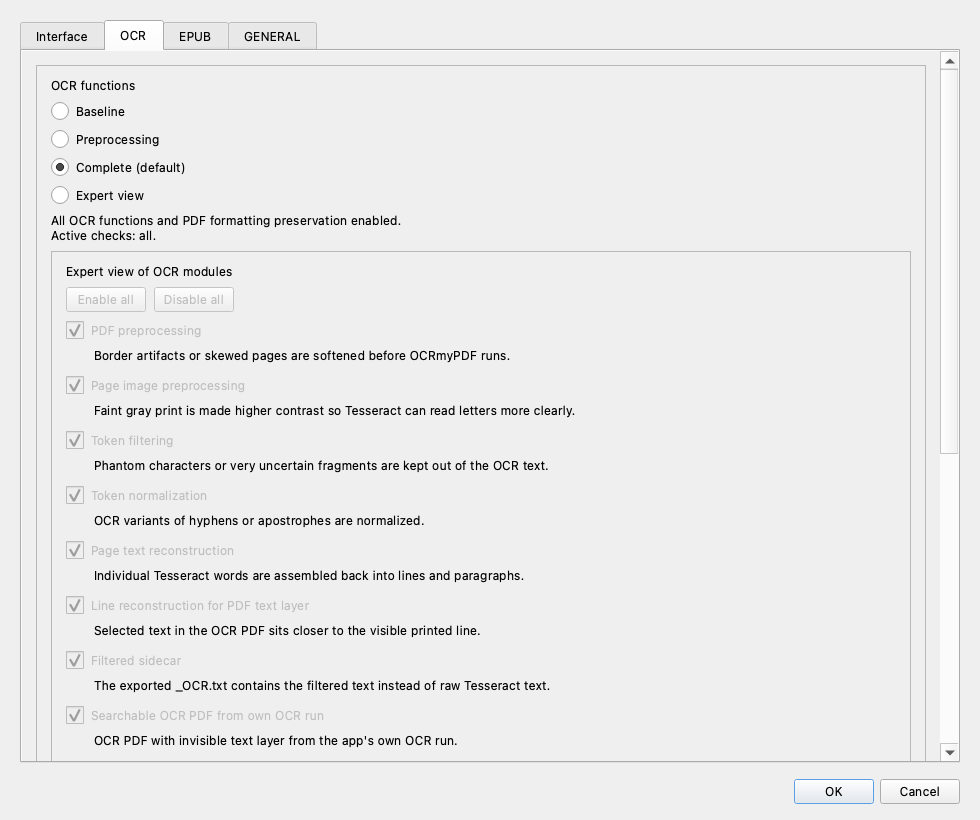Click the 'Active checks: all.' text
Viewport: 980px width, 820px height.
(x=104, y=236)
